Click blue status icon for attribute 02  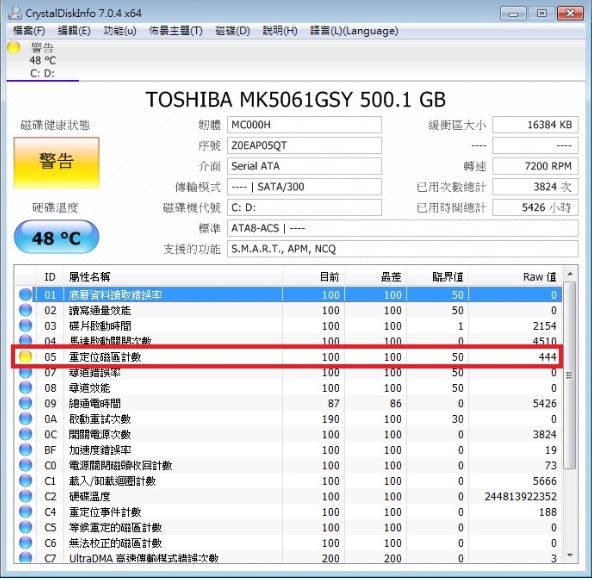(x=25, y=310)
